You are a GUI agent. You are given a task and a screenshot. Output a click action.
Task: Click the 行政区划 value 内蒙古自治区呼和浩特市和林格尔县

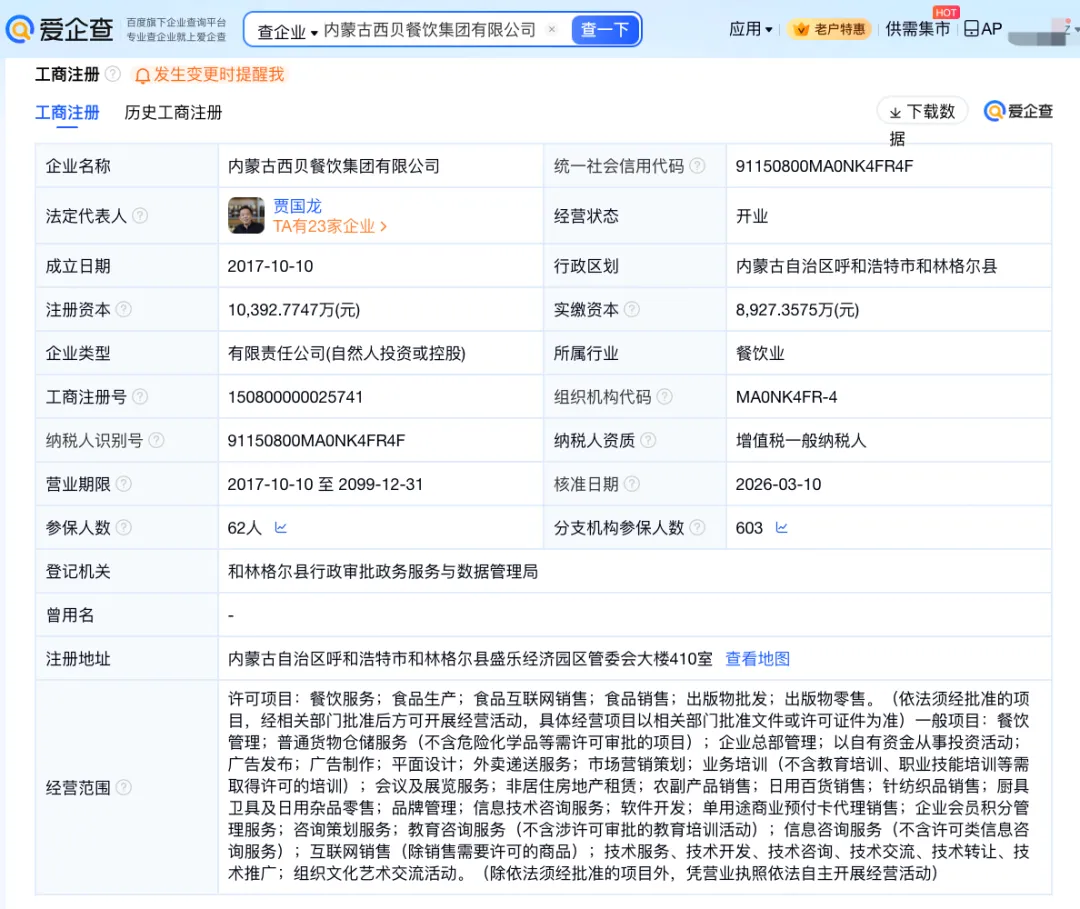pos(866,267)
